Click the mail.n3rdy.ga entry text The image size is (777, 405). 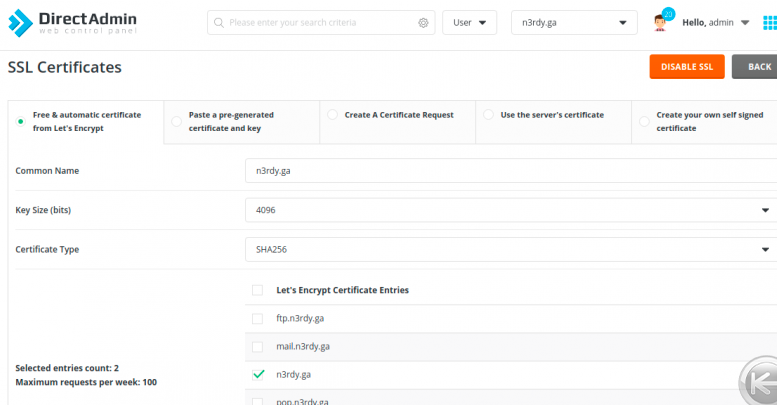tap(303, 347)
